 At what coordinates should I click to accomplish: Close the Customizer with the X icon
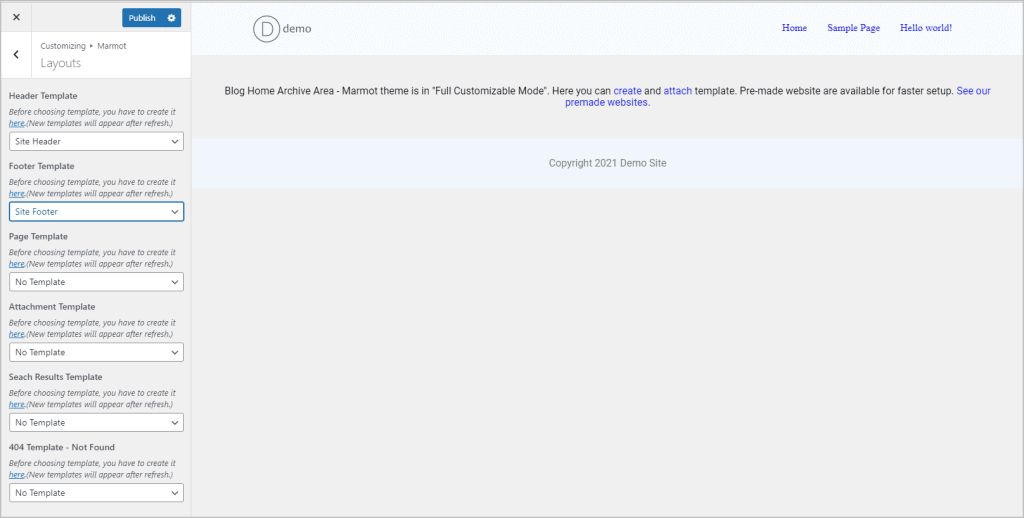[x=16, y=18]
